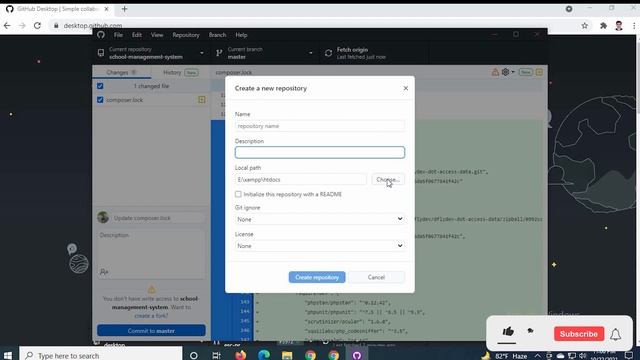
Task: Click the Commit to master button
Action: tap(151, 331)
